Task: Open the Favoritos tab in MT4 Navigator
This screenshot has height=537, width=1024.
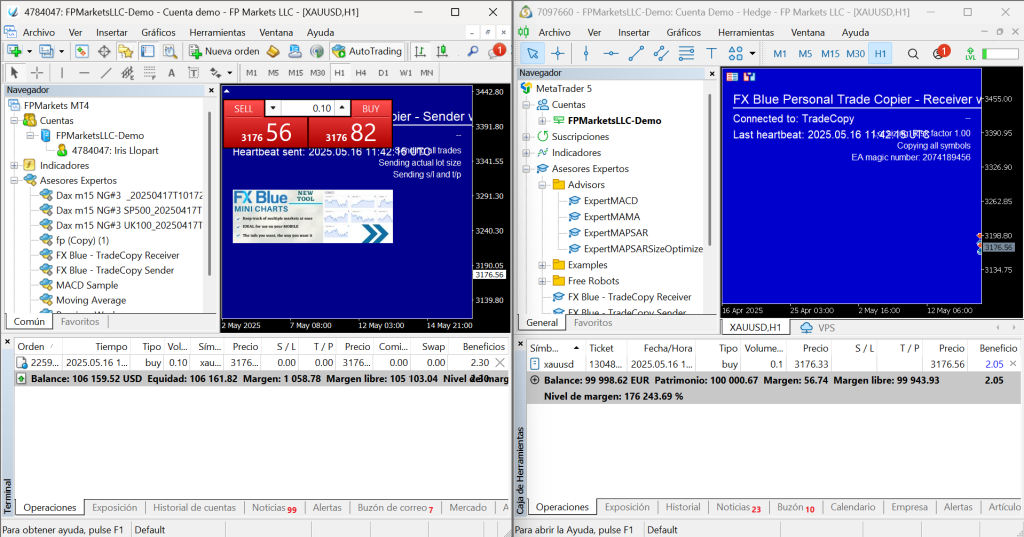Action: [x=80, y=321]
